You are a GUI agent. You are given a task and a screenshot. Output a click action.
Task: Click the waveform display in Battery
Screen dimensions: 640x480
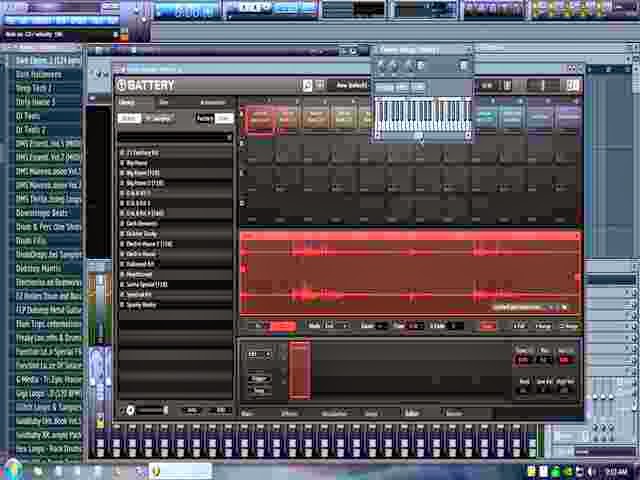[410, 273]
